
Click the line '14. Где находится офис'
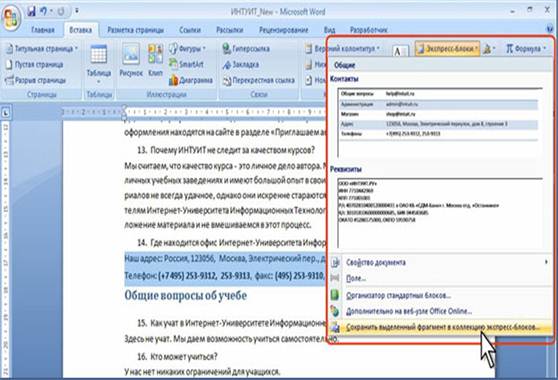coord(231,243)
